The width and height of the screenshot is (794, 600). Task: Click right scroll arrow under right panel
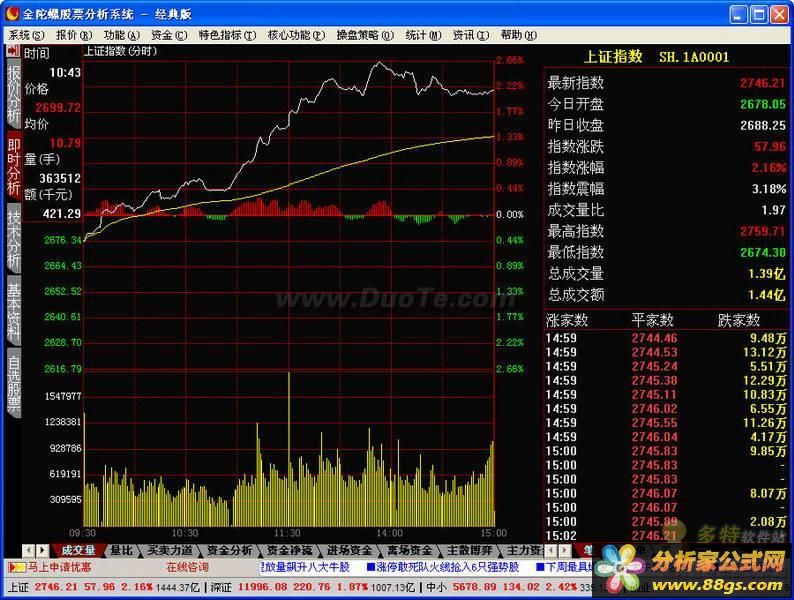pyautogui.click(x=564, y=550)
